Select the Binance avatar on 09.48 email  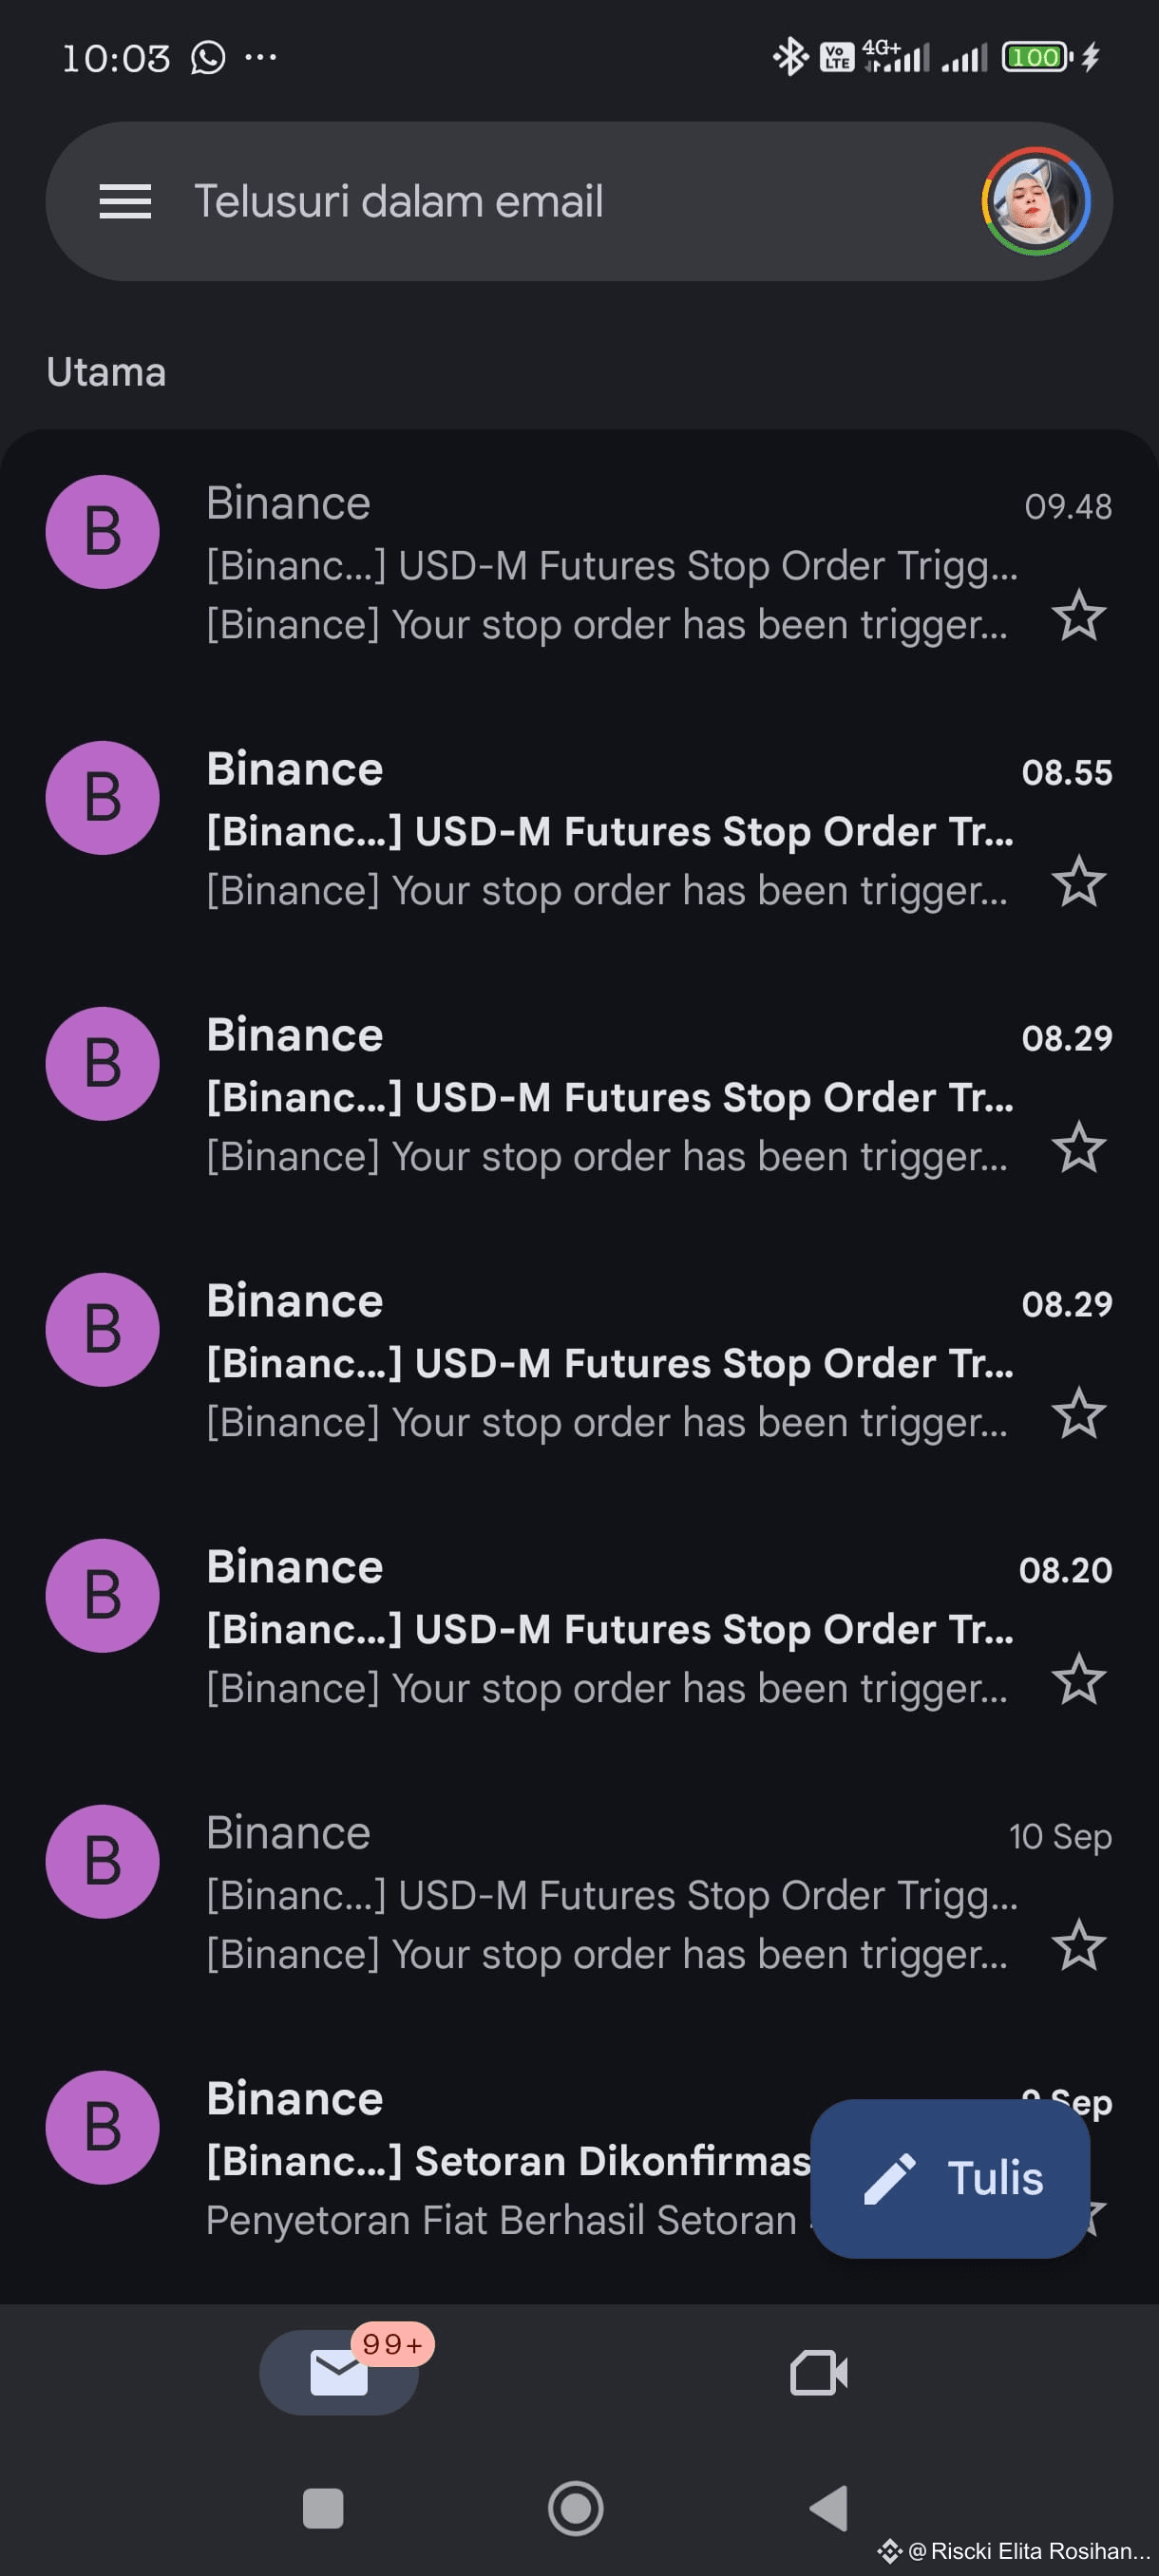102,532
